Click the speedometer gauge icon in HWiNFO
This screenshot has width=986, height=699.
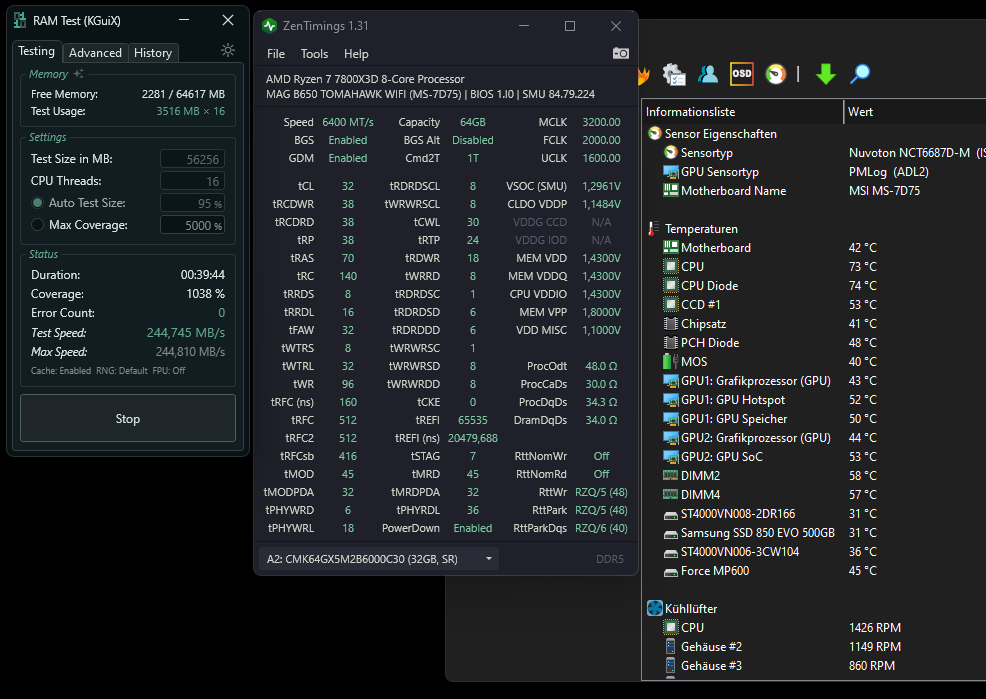point(773,73)
